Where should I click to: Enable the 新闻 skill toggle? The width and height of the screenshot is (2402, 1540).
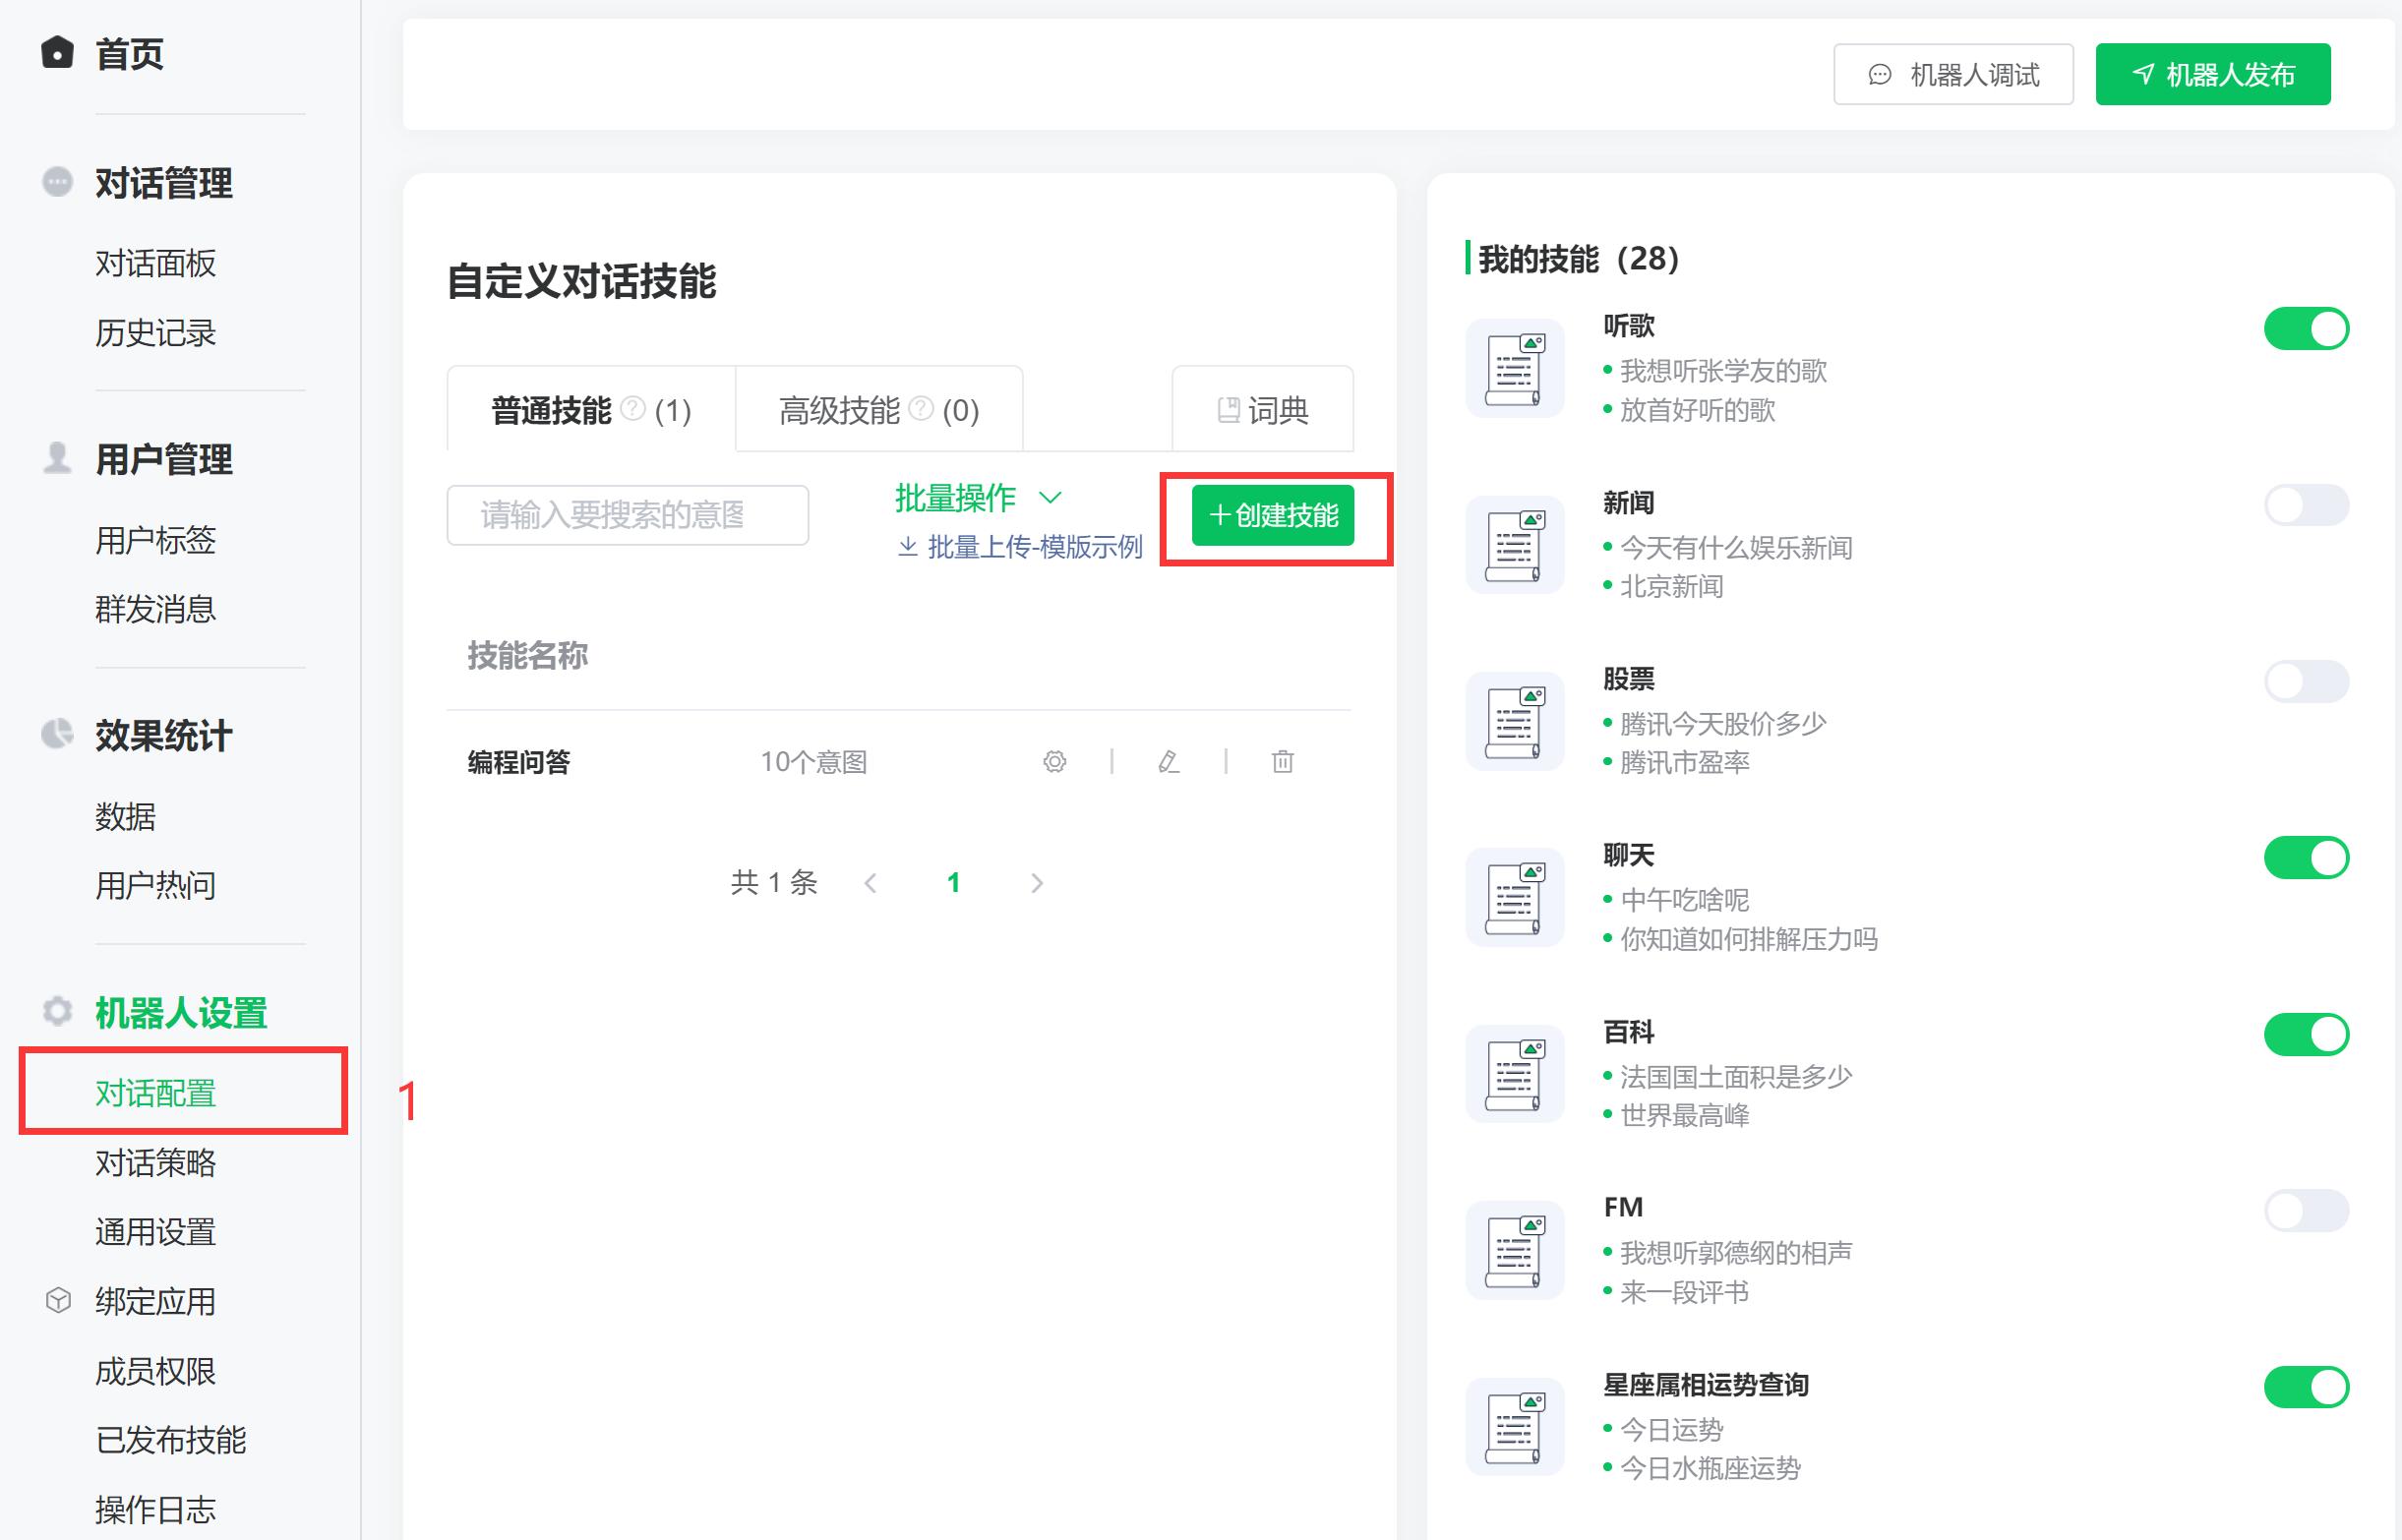click(2306, 505)
